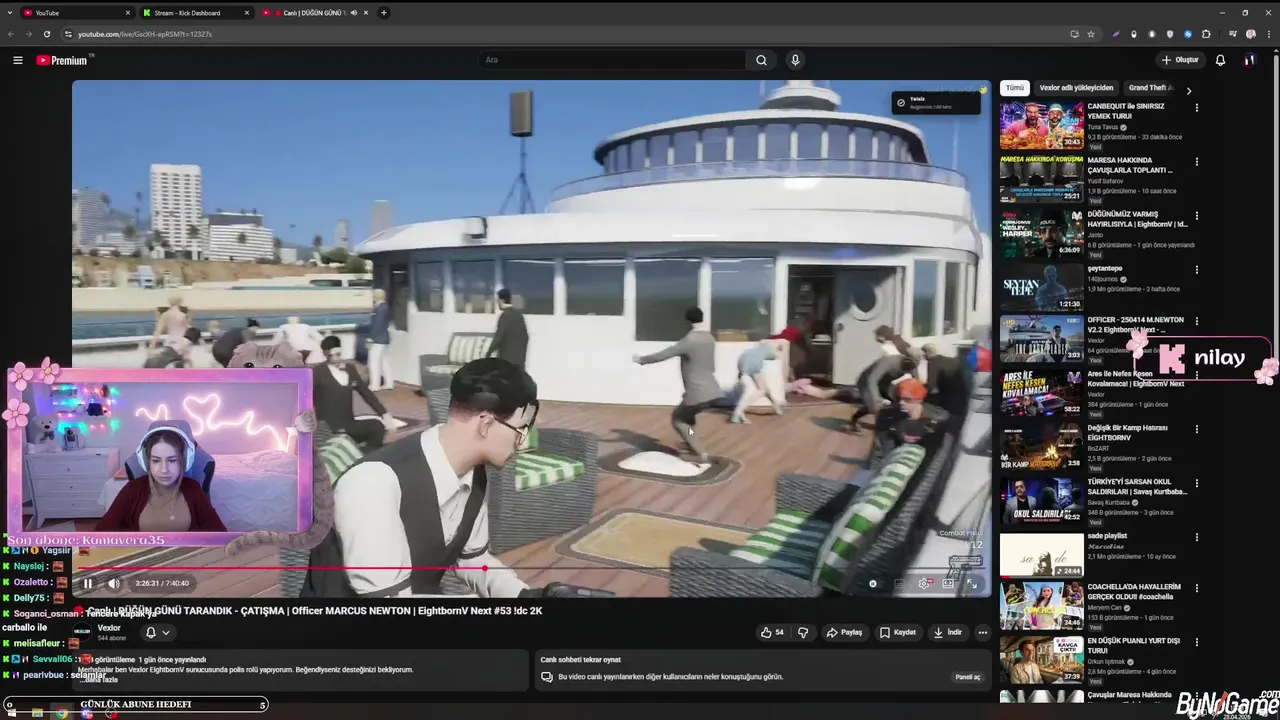Image resolution: width=1280 pixels, height=720 pixels.
Task: Reload the page in the browser
Action: (x=46, y=34)
